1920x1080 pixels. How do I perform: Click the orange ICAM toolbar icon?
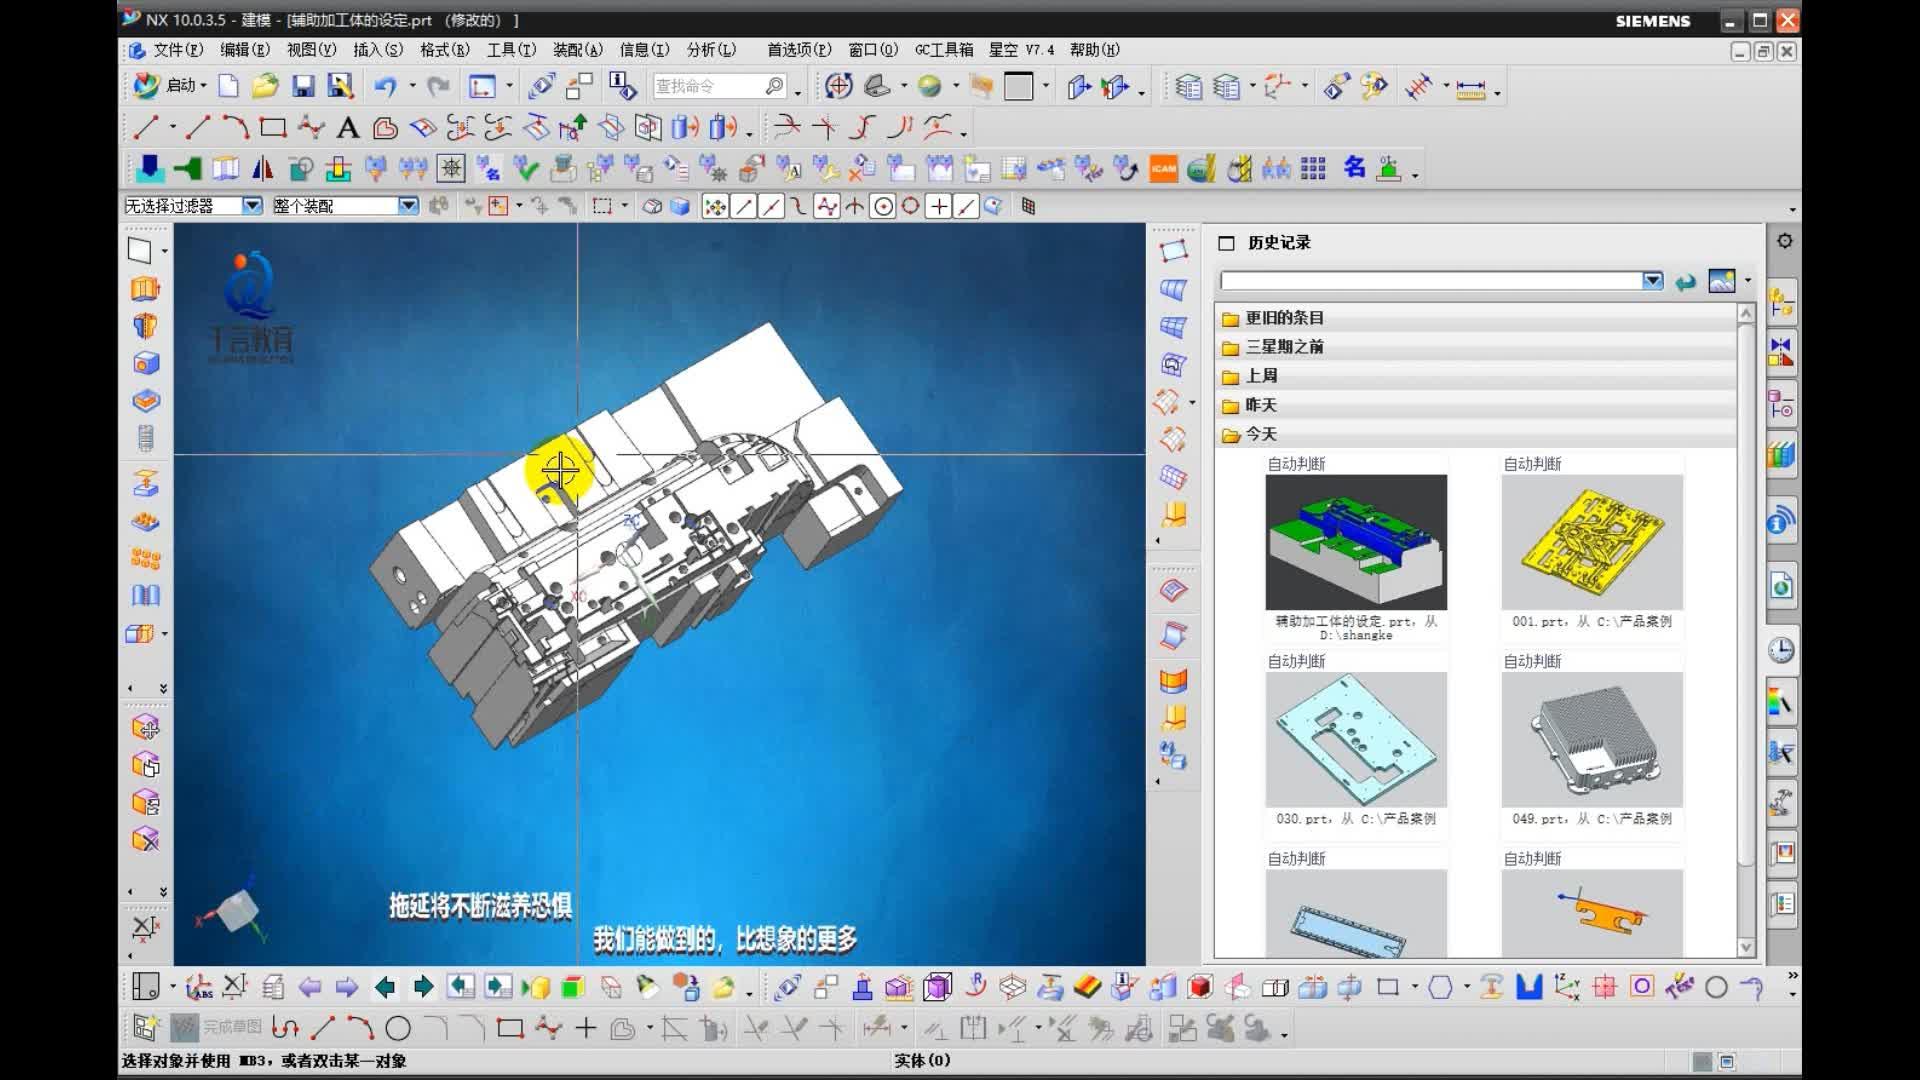[1163, 169]
